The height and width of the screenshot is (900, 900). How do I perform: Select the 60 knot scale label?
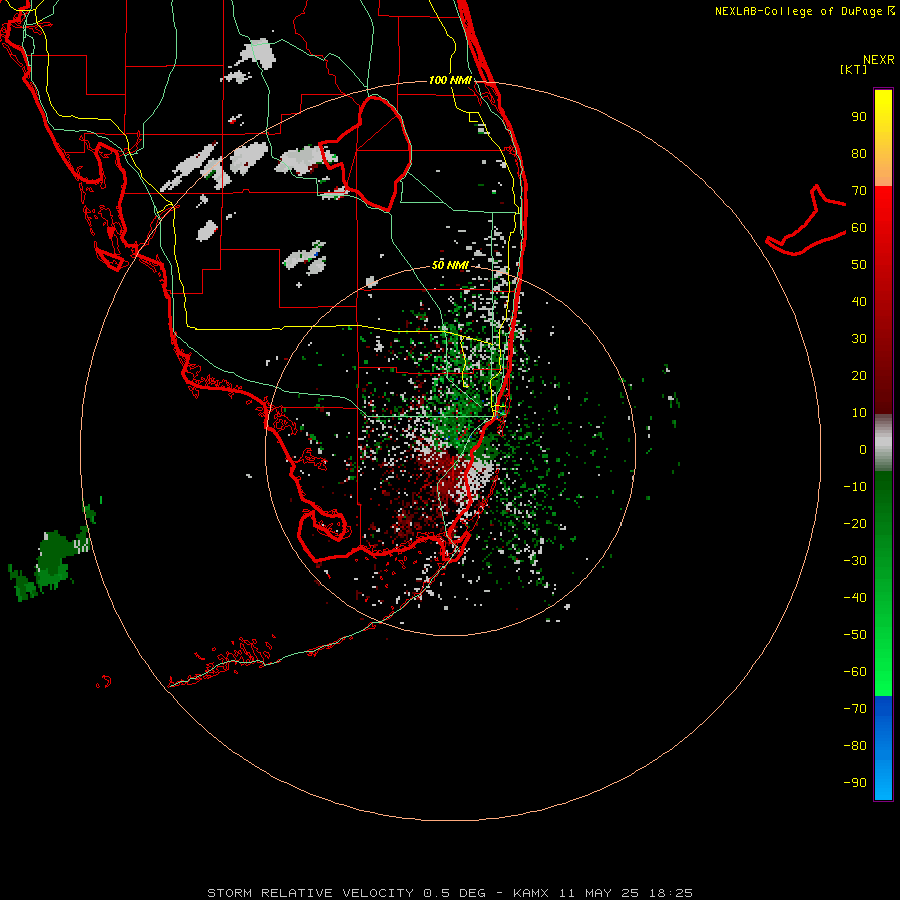[x=859, y=228]
